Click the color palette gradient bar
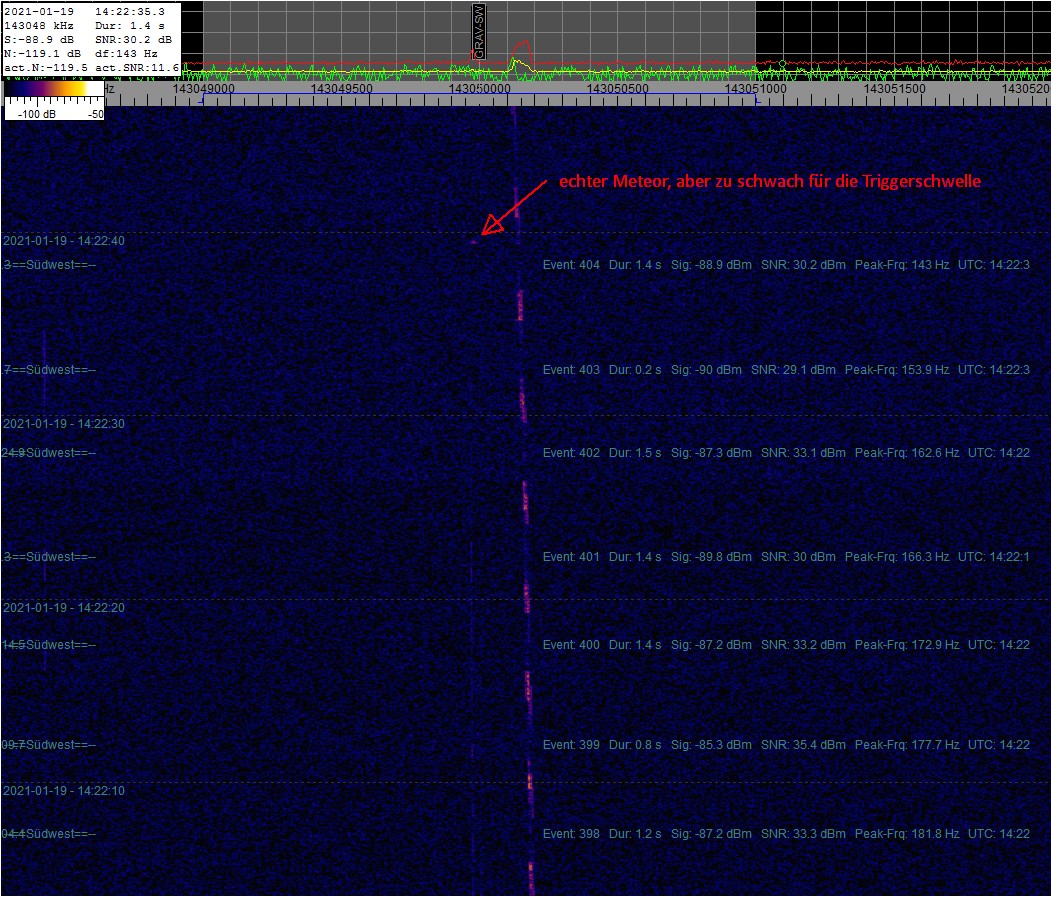 tap(54, 90)
